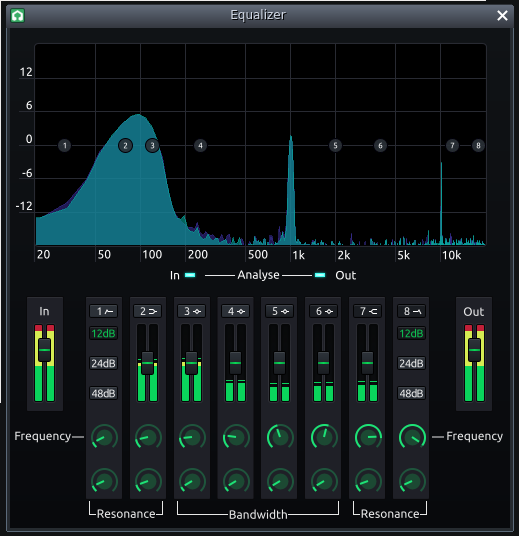519x536 pixels.
Task: Click the In gain fader handle
Action: tap(44, 350)
